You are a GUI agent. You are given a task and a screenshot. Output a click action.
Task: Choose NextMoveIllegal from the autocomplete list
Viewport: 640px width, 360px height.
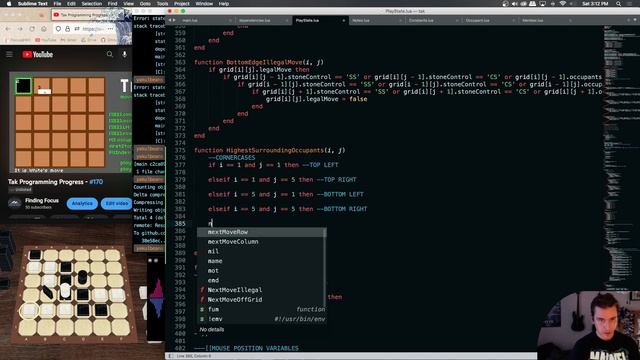261,290
